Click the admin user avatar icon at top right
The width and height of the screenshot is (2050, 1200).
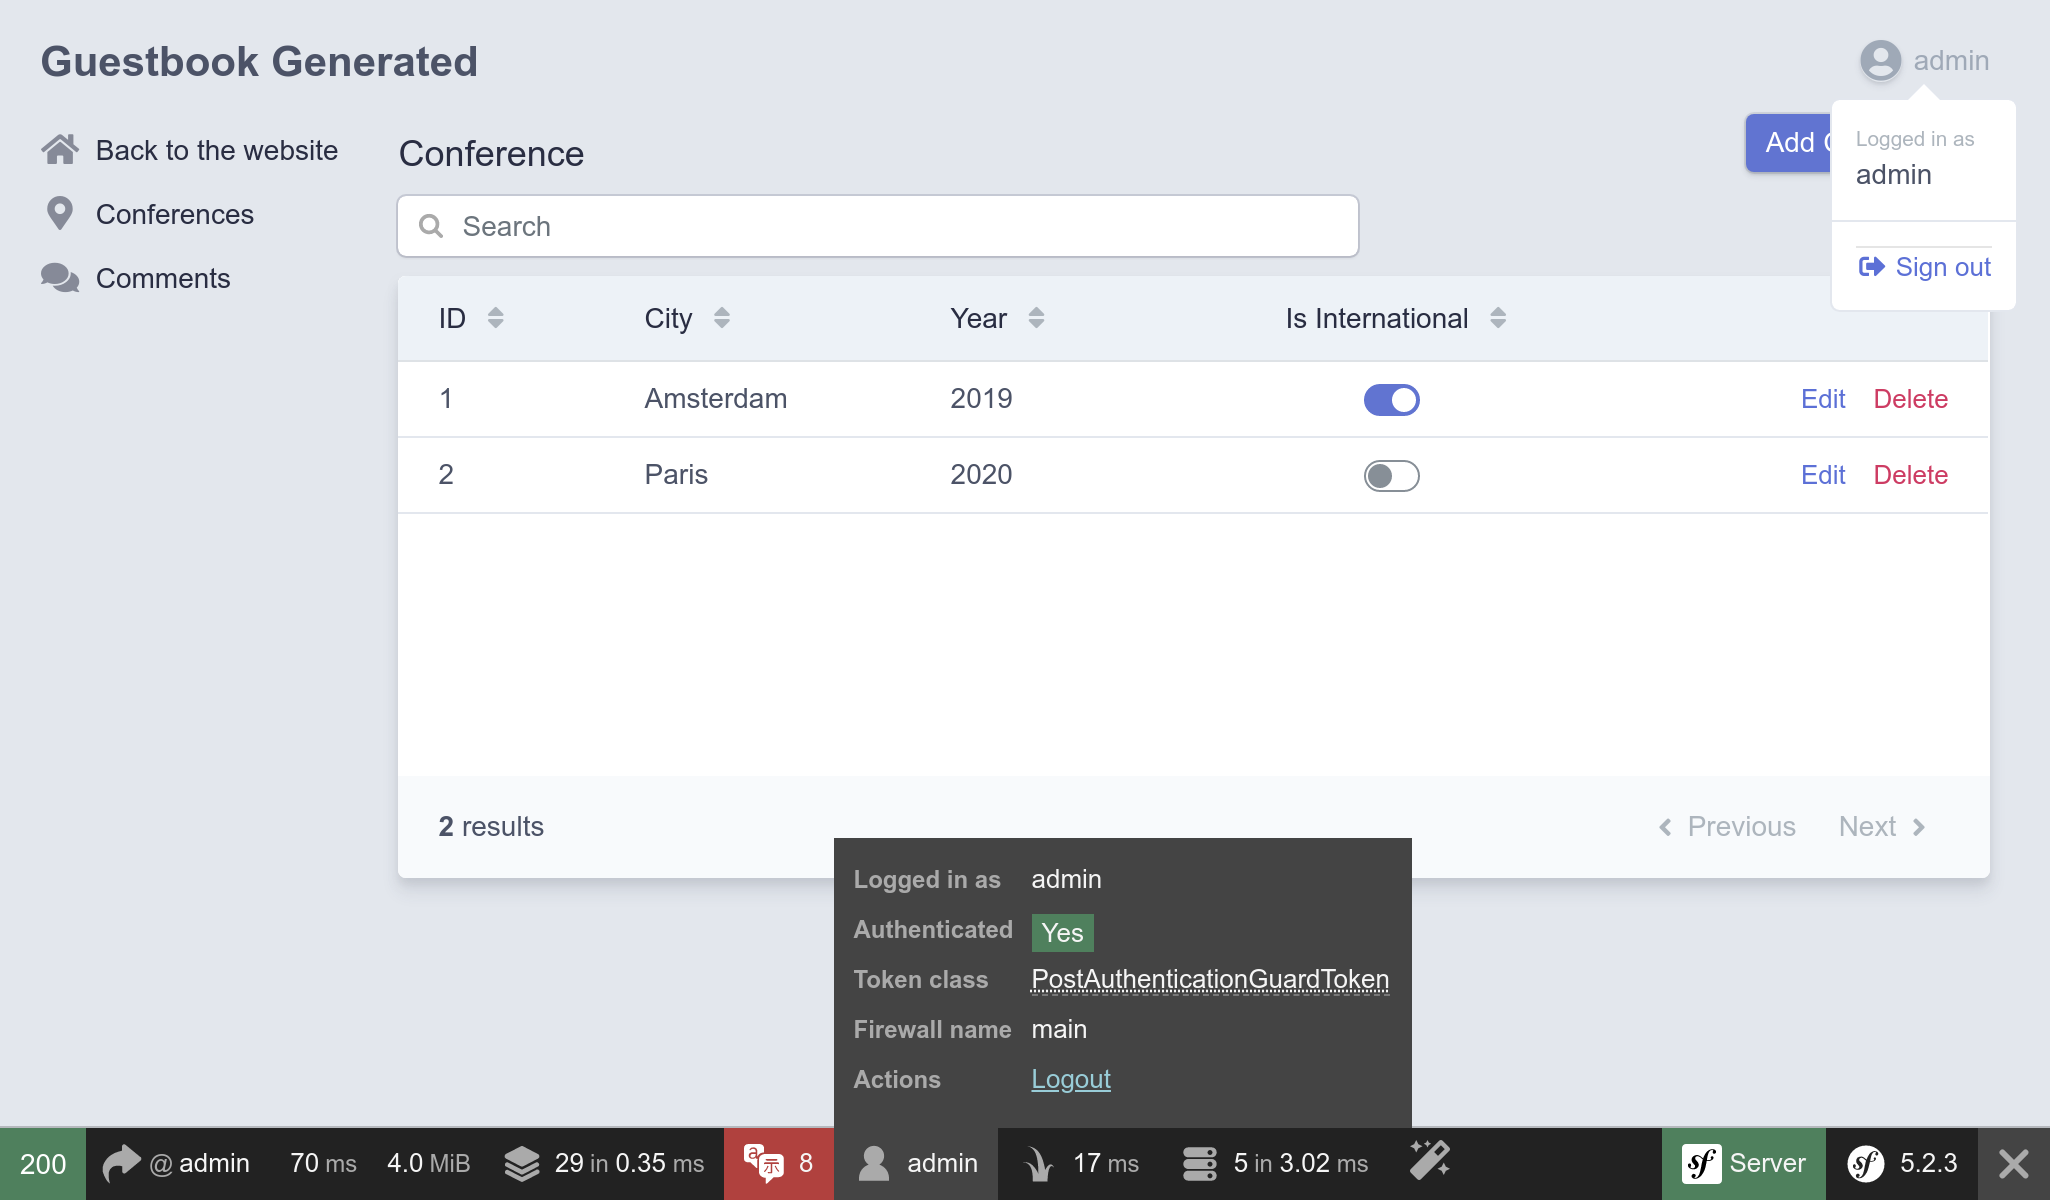pyautogui.click(x=1880, y=61)
